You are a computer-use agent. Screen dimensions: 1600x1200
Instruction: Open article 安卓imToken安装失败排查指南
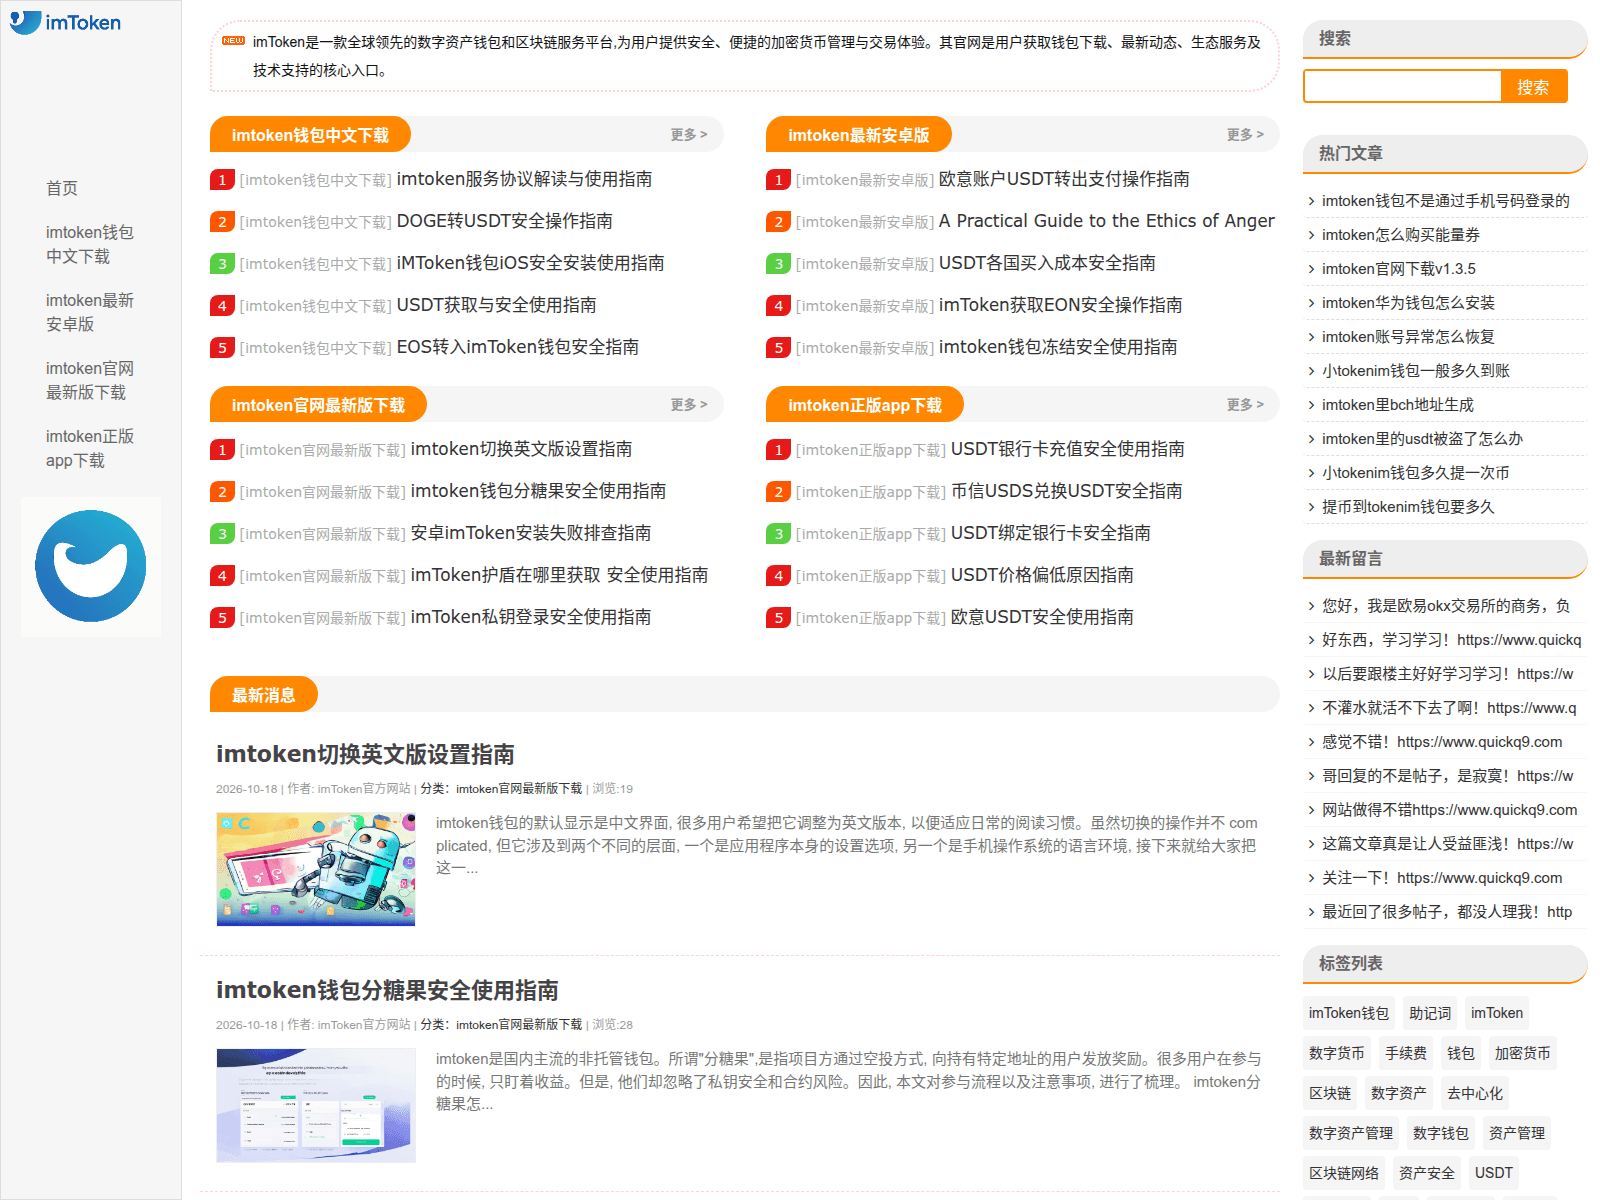click(x=530, y=533)
